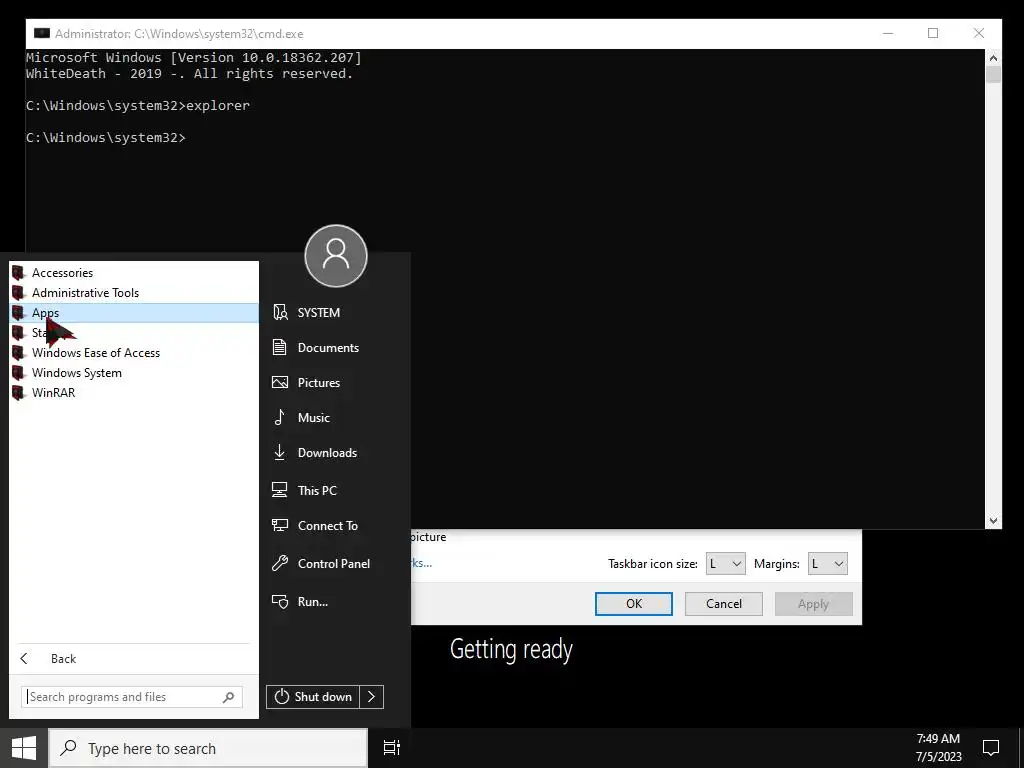Click the taskbar clock and date
The height and width of the screenshot is (768, 1024).
pos(938,748)
